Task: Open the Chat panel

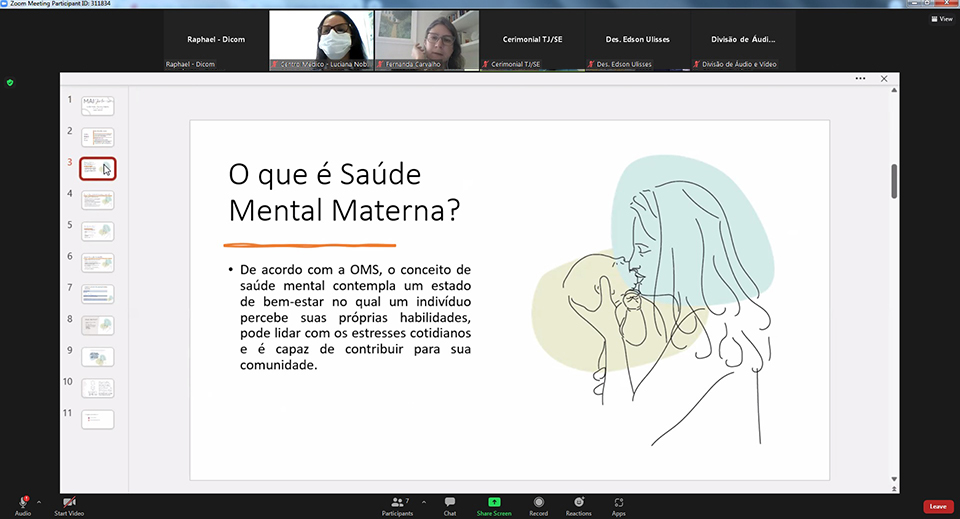Action: coord(450,502)
